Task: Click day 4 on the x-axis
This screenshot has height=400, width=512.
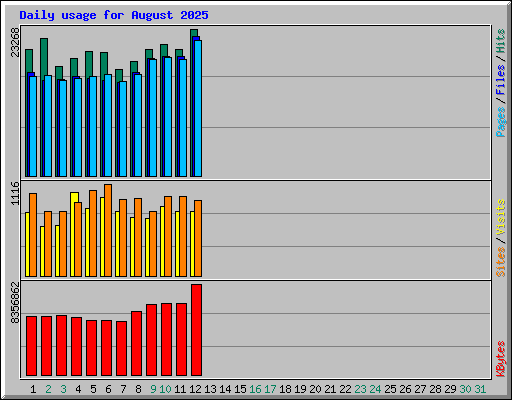Action: [x=78, y=389]
